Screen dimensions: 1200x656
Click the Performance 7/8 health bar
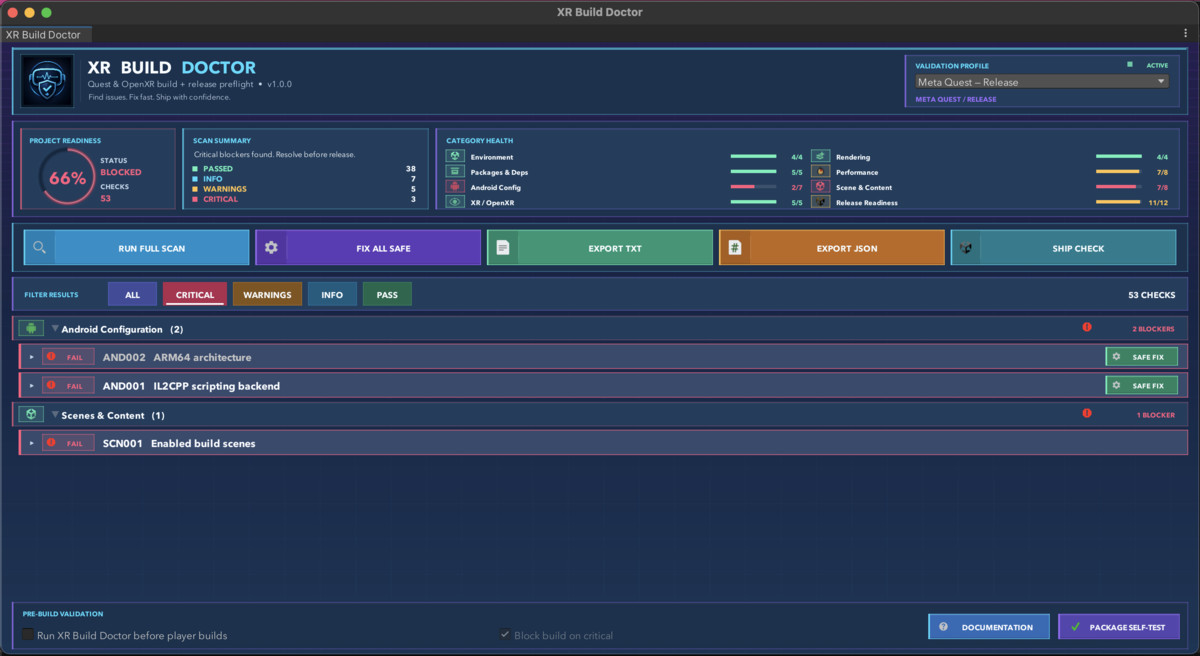[x=1119, y=172]
